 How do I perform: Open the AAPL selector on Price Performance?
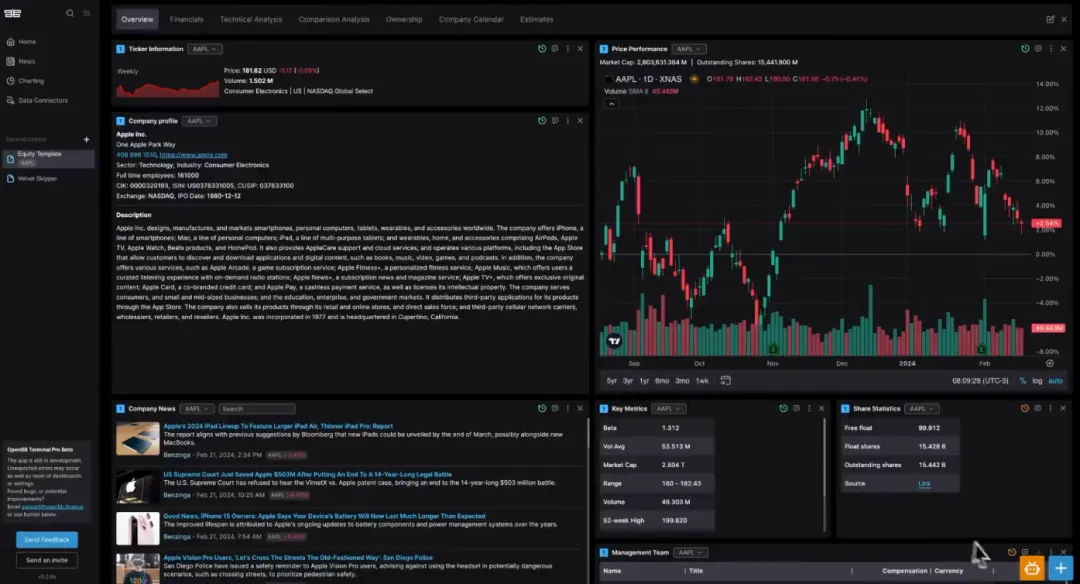point(688,48)
